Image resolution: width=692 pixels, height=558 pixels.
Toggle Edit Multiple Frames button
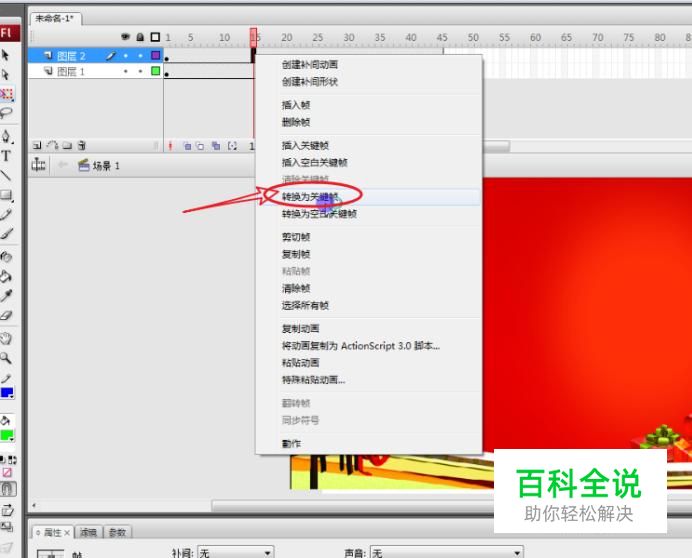coord(216,146)
